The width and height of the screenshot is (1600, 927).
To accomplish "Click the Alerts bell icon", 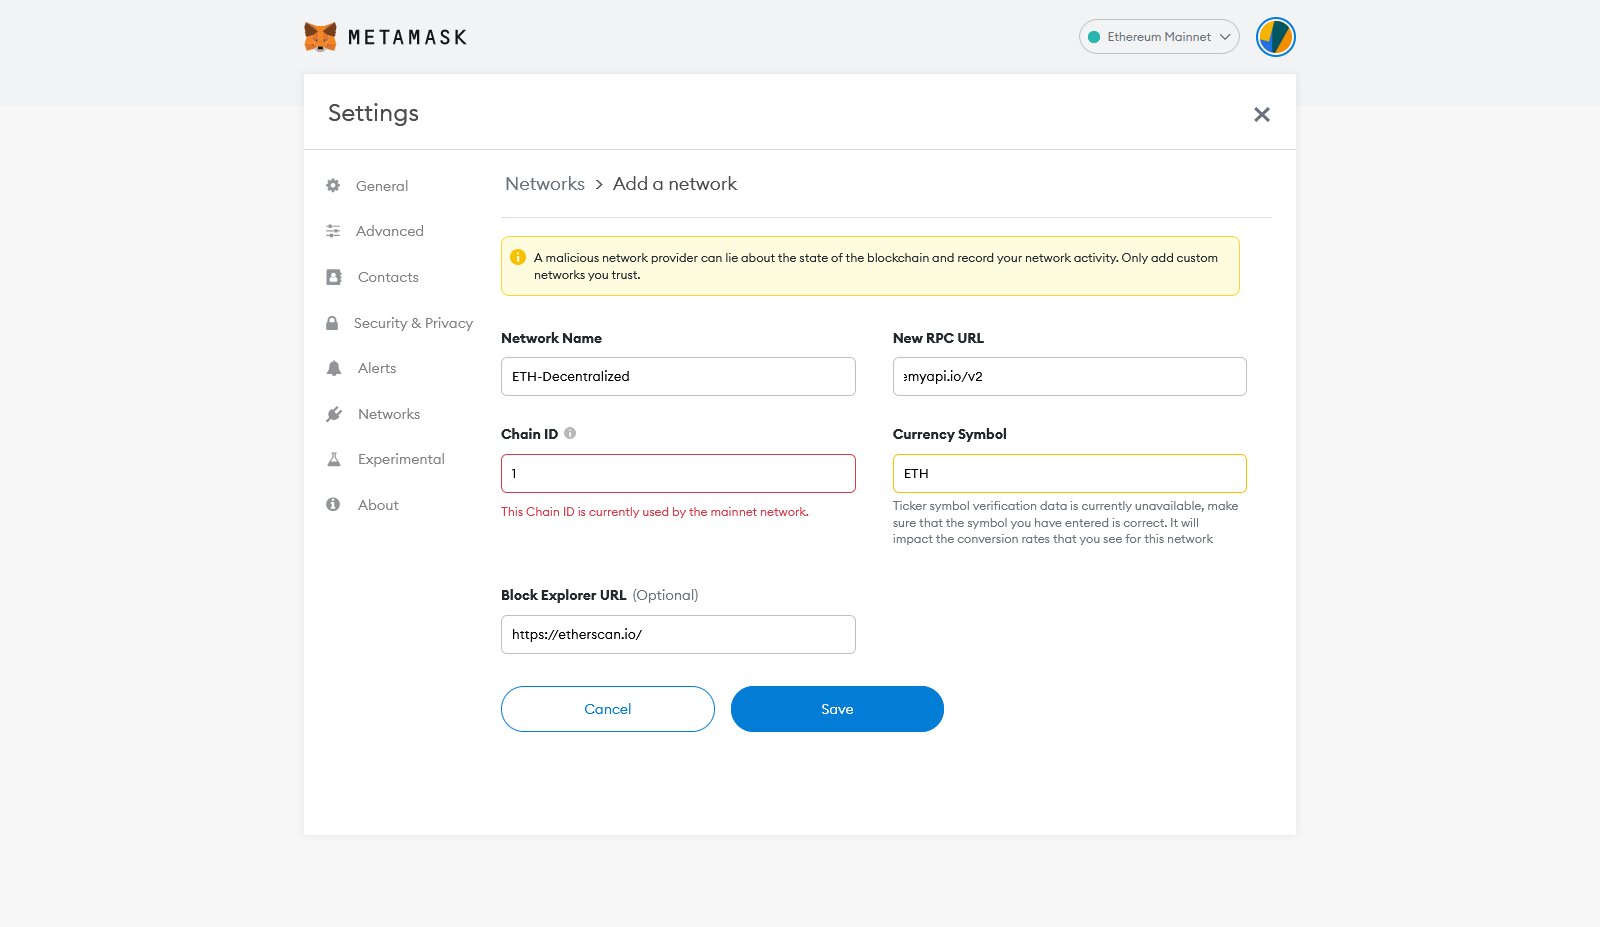I will click(x=334, y=368).
